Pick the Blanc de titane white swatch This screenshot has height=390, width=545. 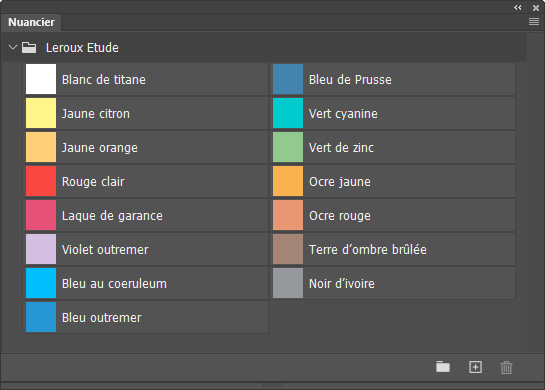pyautogui.click(x=41, y=79)
